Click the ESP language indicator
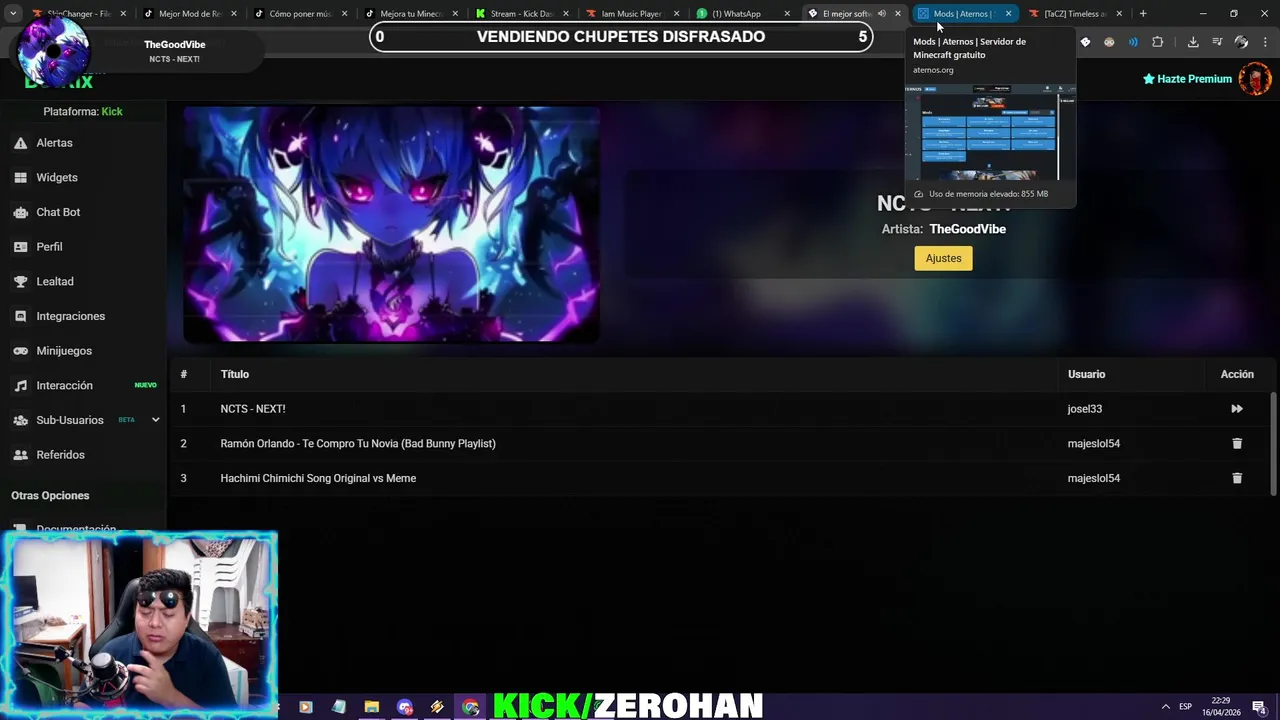The image size is (1280, 720). click(1185, 706)
